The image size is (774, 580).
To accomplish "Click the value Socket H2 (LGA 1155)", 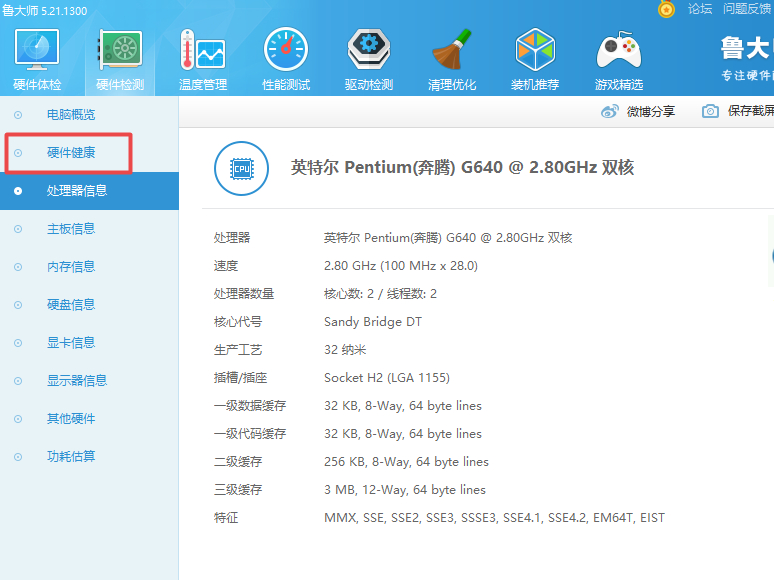I will (x=387, y=378).
